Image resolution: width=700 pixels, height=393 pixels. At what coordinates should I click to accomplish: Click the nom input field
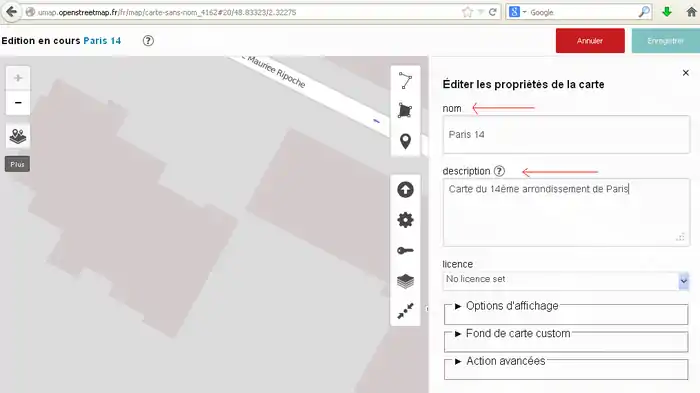[x=566, y=134]
